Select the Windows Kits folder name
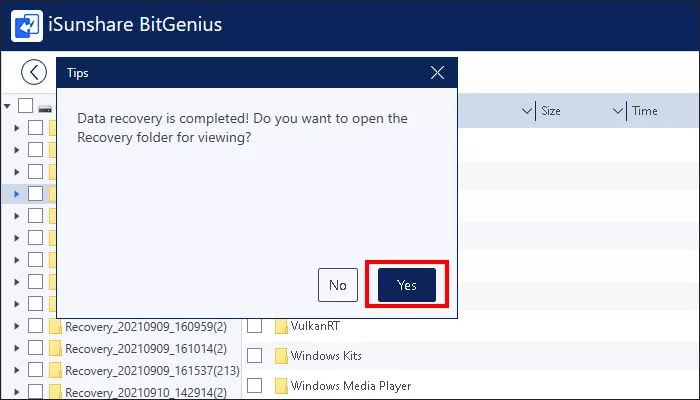 [x=326, y=356]
